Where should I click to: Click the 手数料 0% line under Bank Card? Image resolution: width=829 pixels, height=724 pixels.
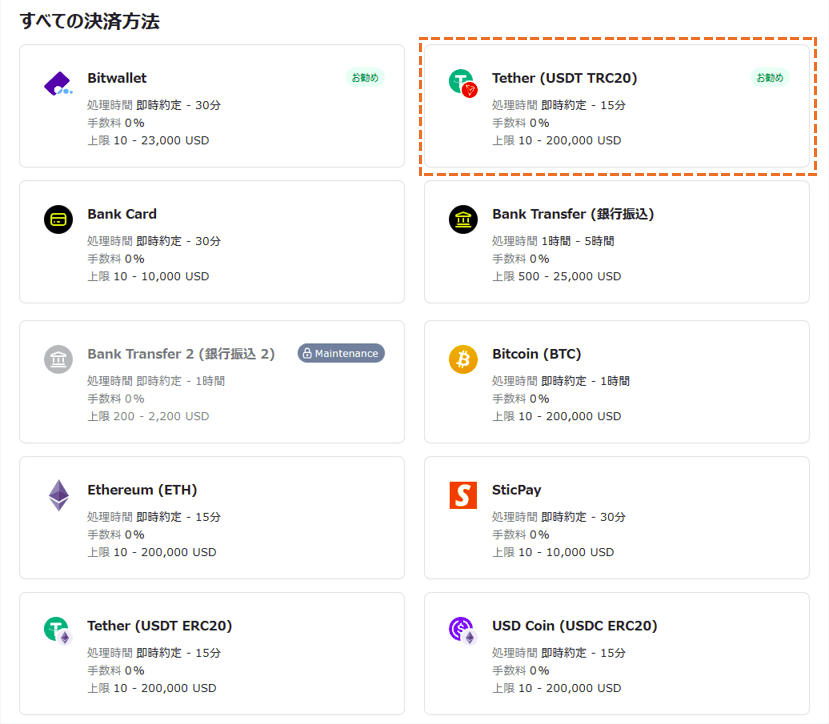(116, 259)
